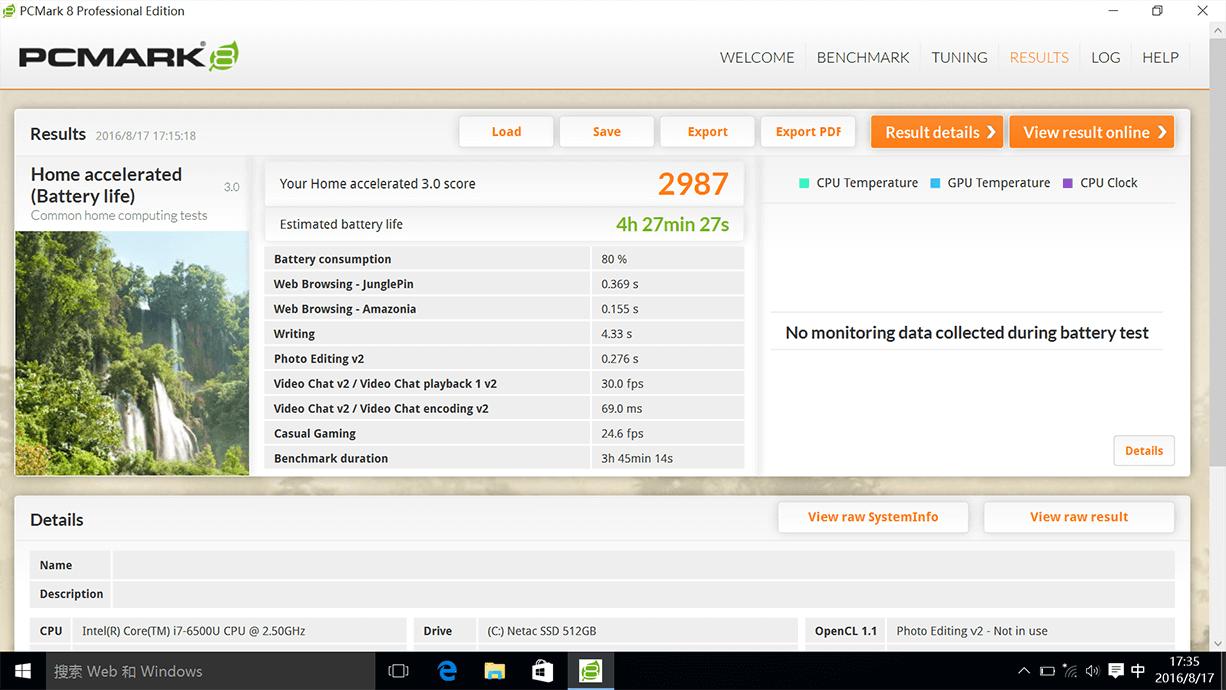Click the PCMark 8 logo
This screenshot has width=1226, height=690.
[128, 56]
